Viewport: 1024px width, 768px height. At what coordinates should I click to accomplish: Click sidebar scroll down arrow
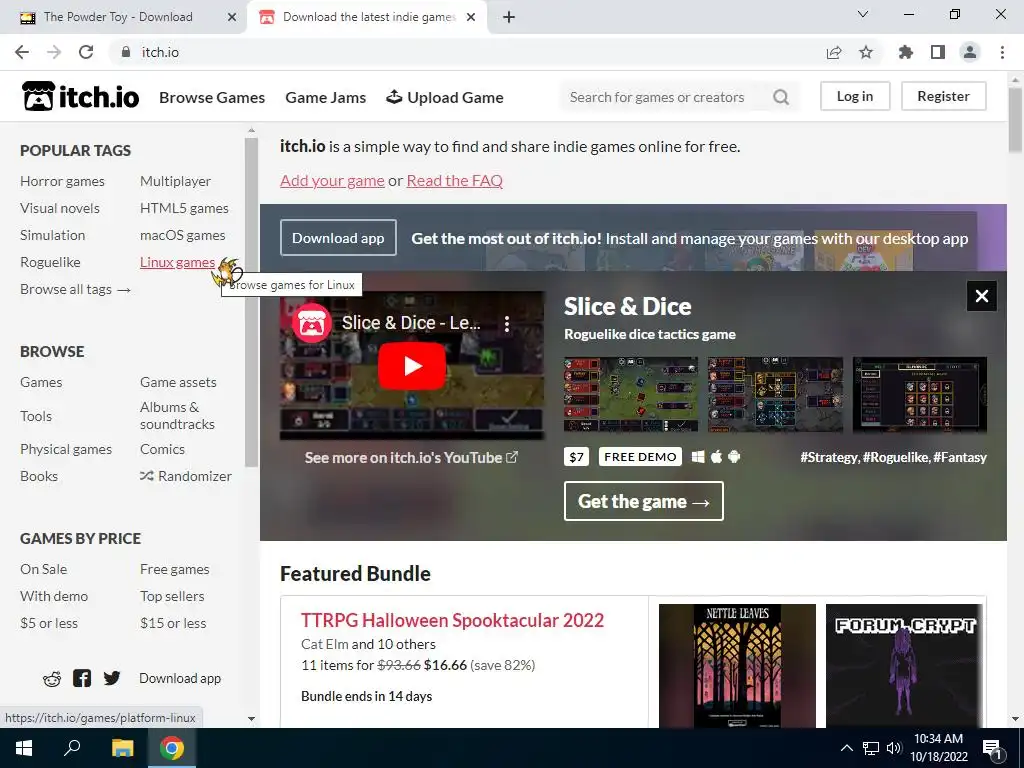pyautogui.click(x=251, y=718)
